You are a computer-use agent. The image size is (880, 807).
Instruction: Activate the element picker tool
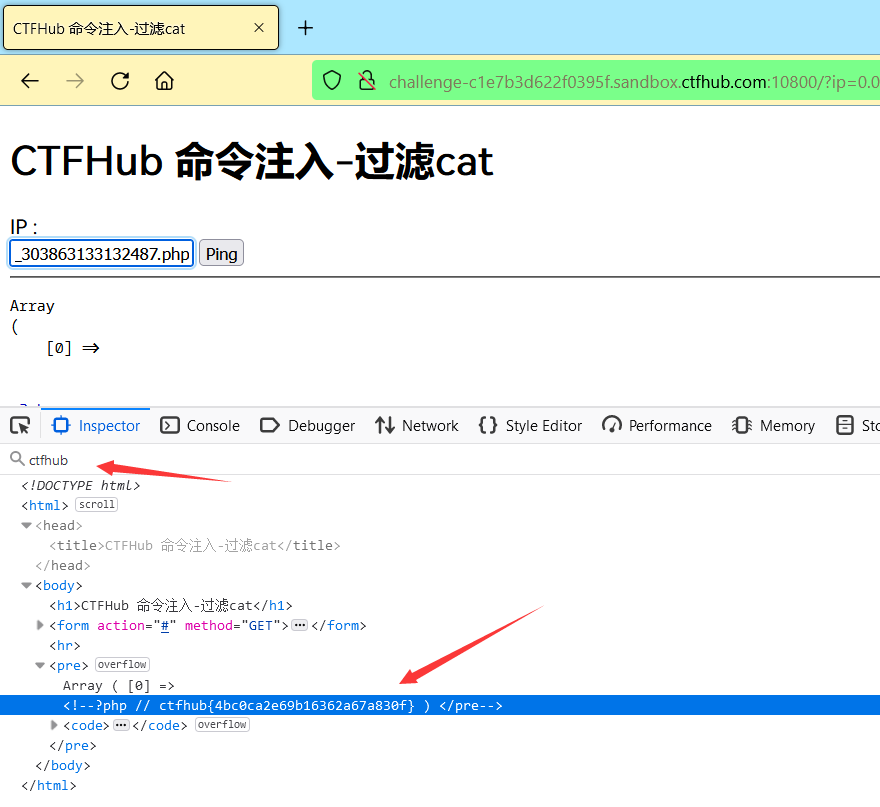(x=20, y=426)
